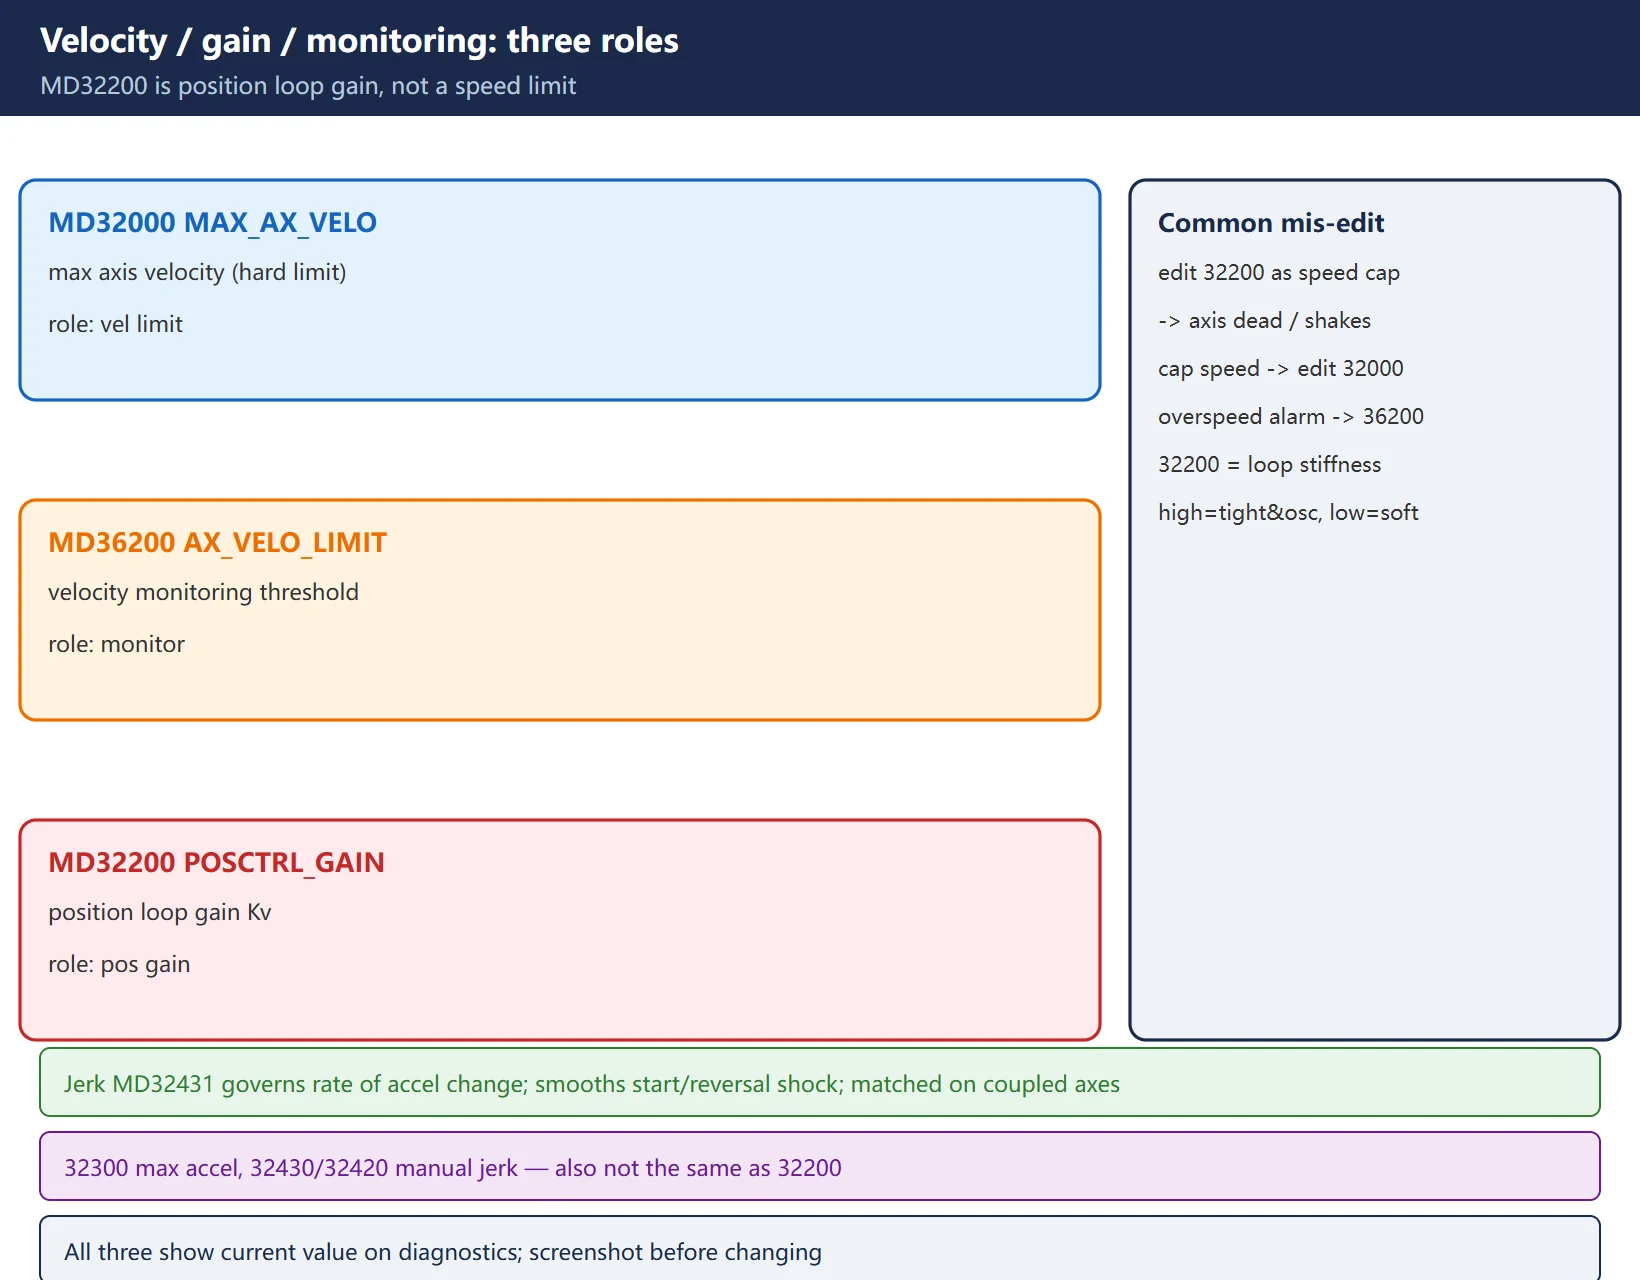Click 'overspeed alarm -> 36200' line
This screenshot has height=1280, width=1640.
point(1291,416)
